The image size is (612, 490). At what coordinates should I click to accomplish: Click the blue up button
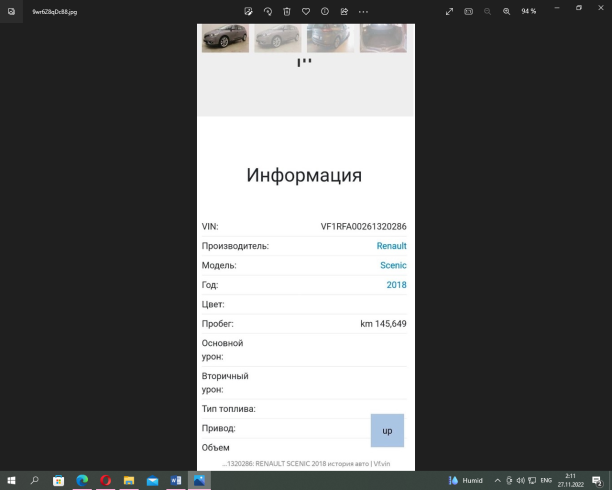[x=387, y=431]
